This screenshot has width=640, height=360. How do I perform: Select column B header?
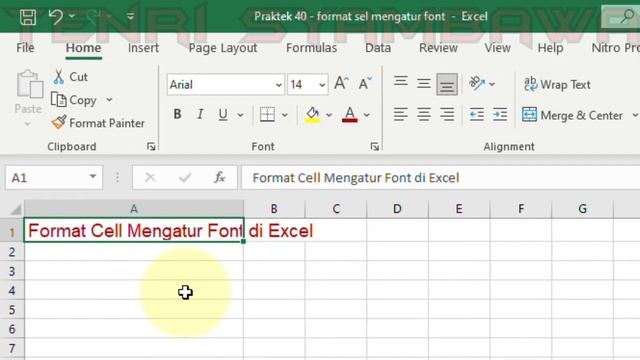pyautogui.click(x=274, y=209)
